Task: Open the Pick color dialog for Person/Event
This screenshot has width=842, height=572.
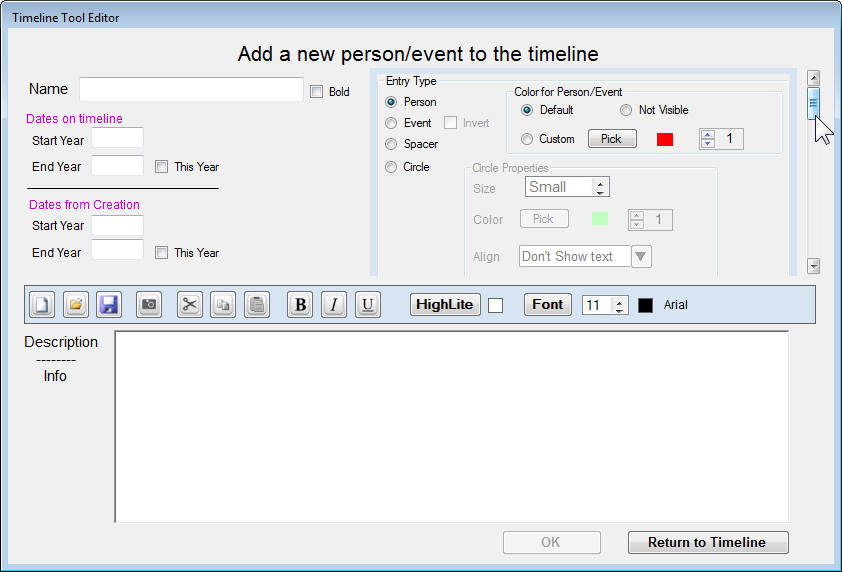Action: (x=611, y=139)
